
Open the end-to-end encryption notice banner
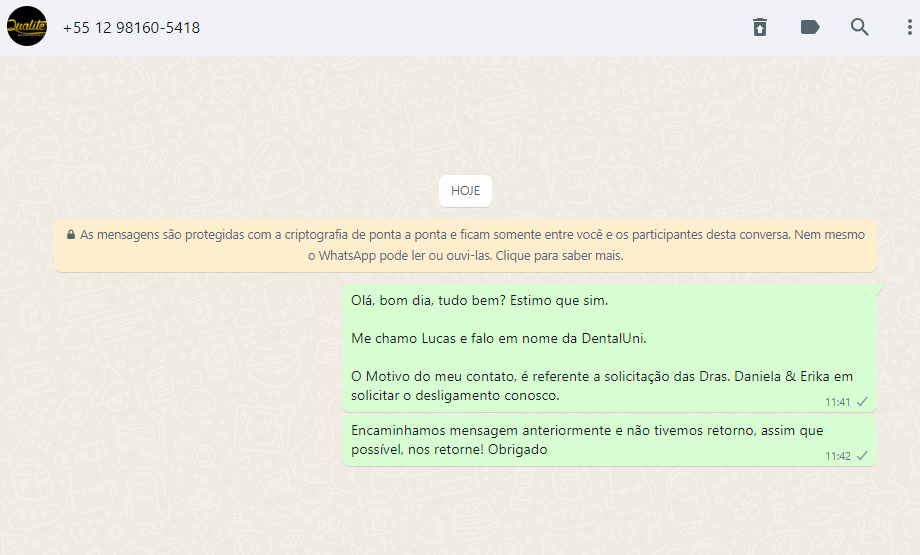pyautogui.click(x=465, y=245)
